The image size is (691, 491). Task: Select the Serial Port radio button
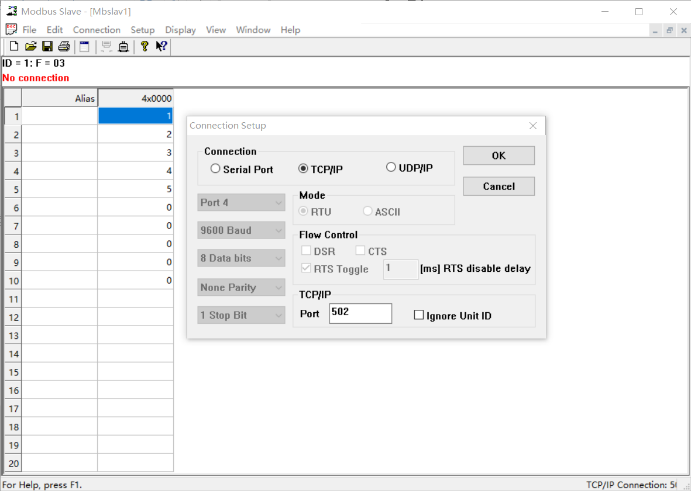215,169
